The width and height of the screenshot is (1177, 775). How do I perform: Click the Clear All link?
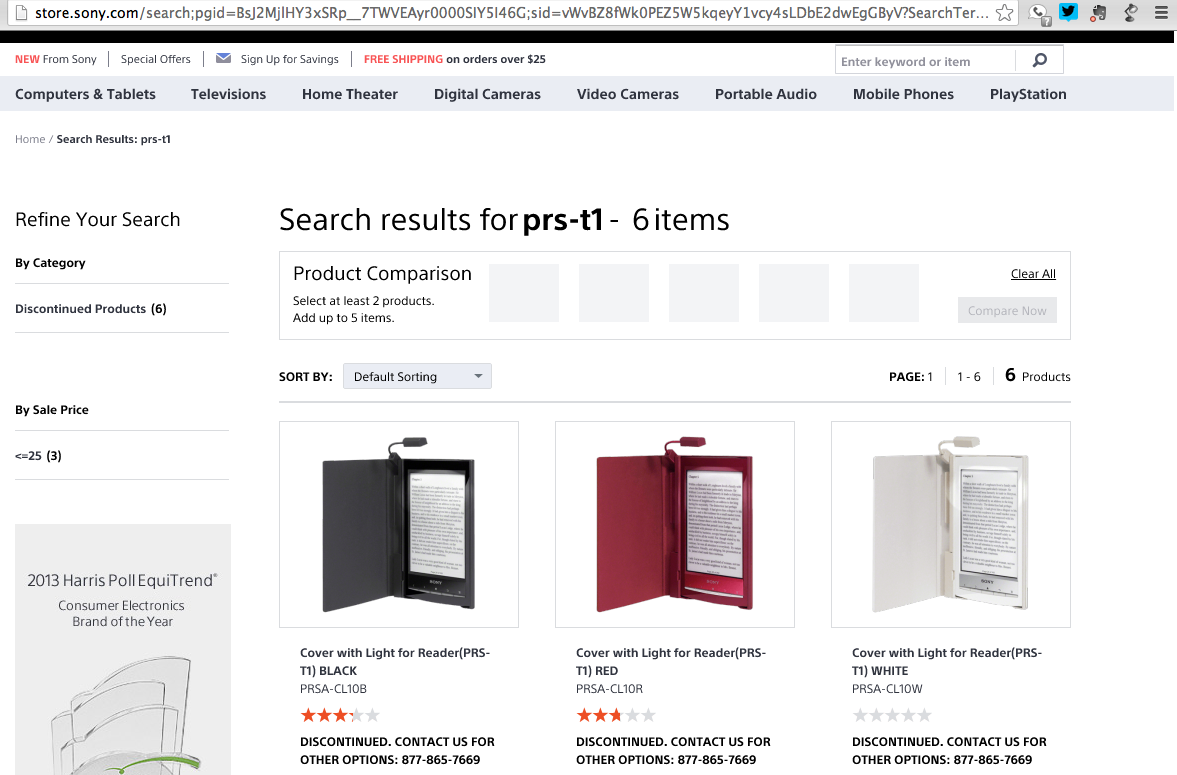click(x=1033, y=274)
